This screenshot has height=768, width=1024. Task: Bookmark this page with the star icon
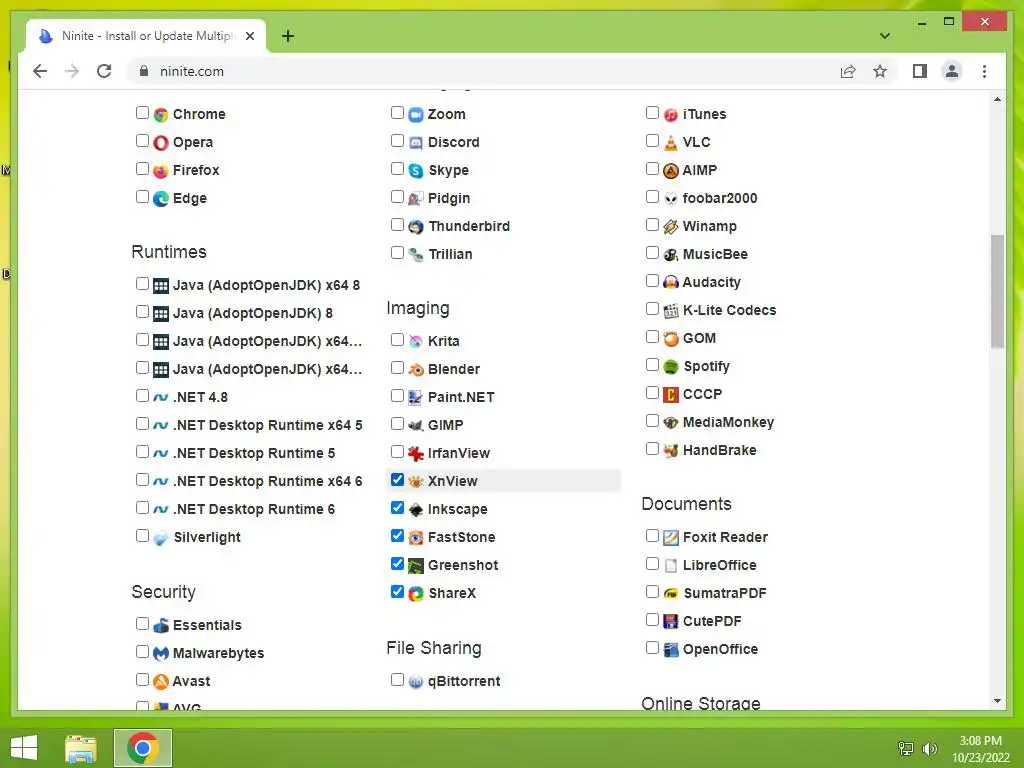click(880, 71)
